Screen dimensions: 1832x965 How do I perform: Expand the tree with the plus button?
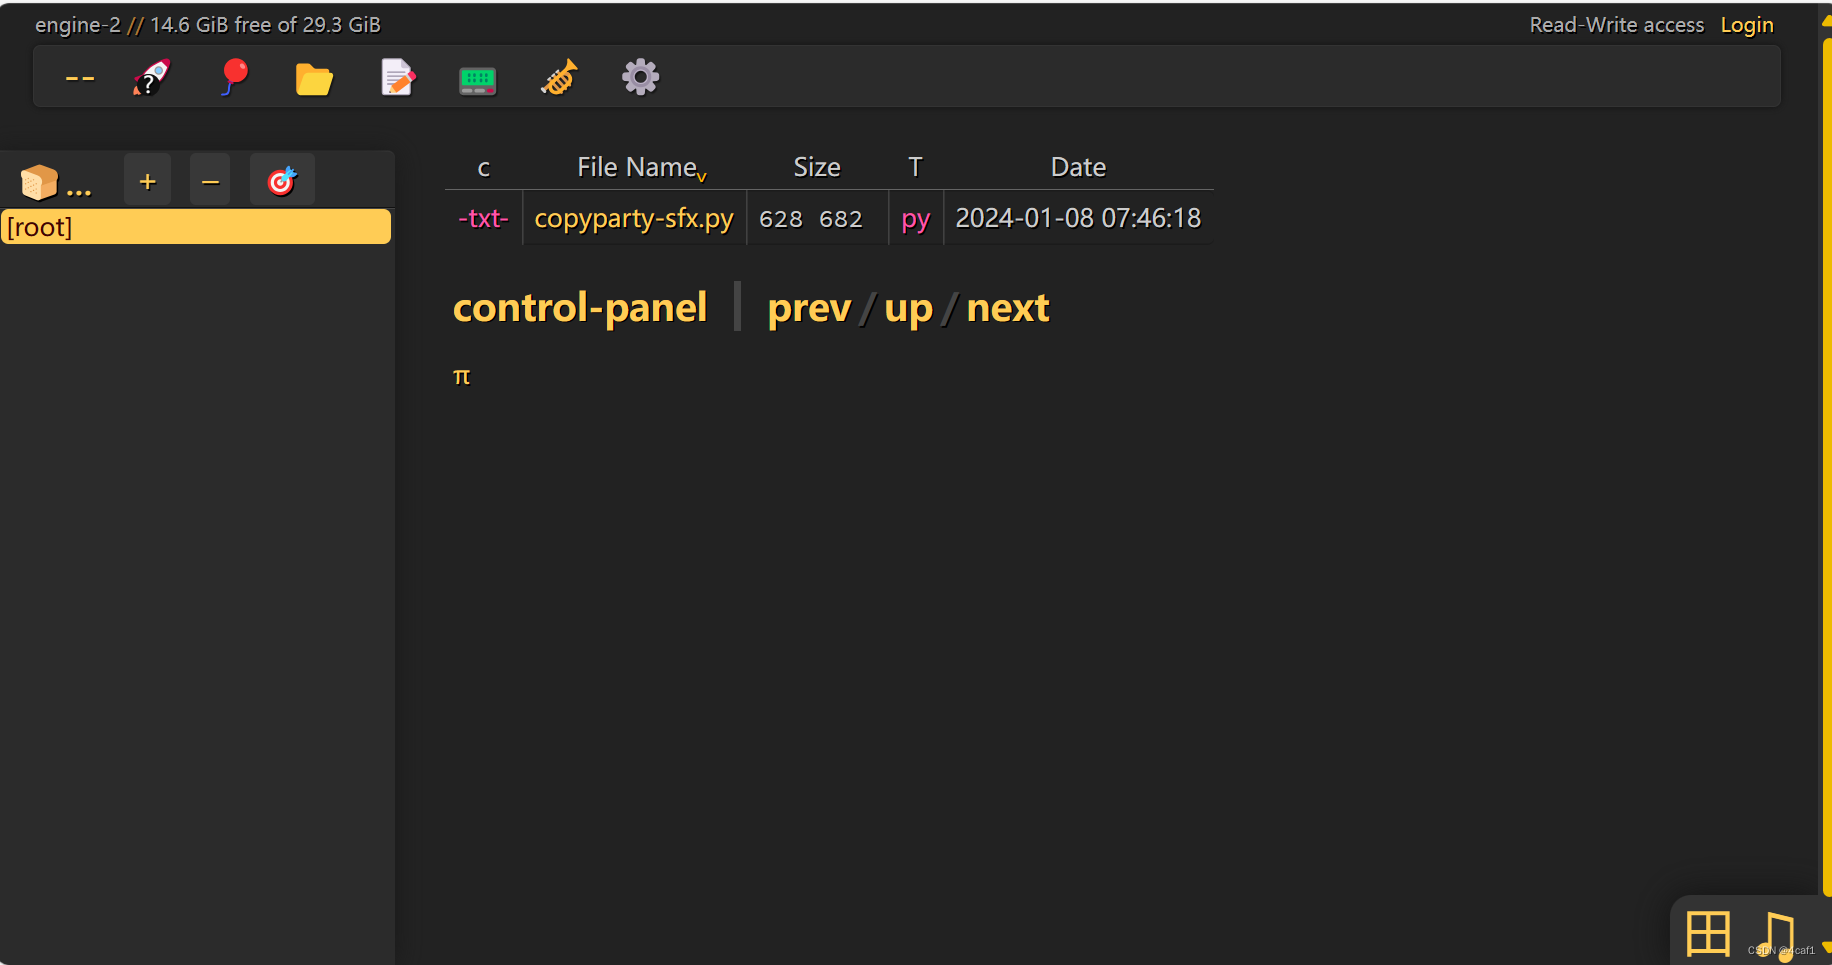(x=146, y=180)
